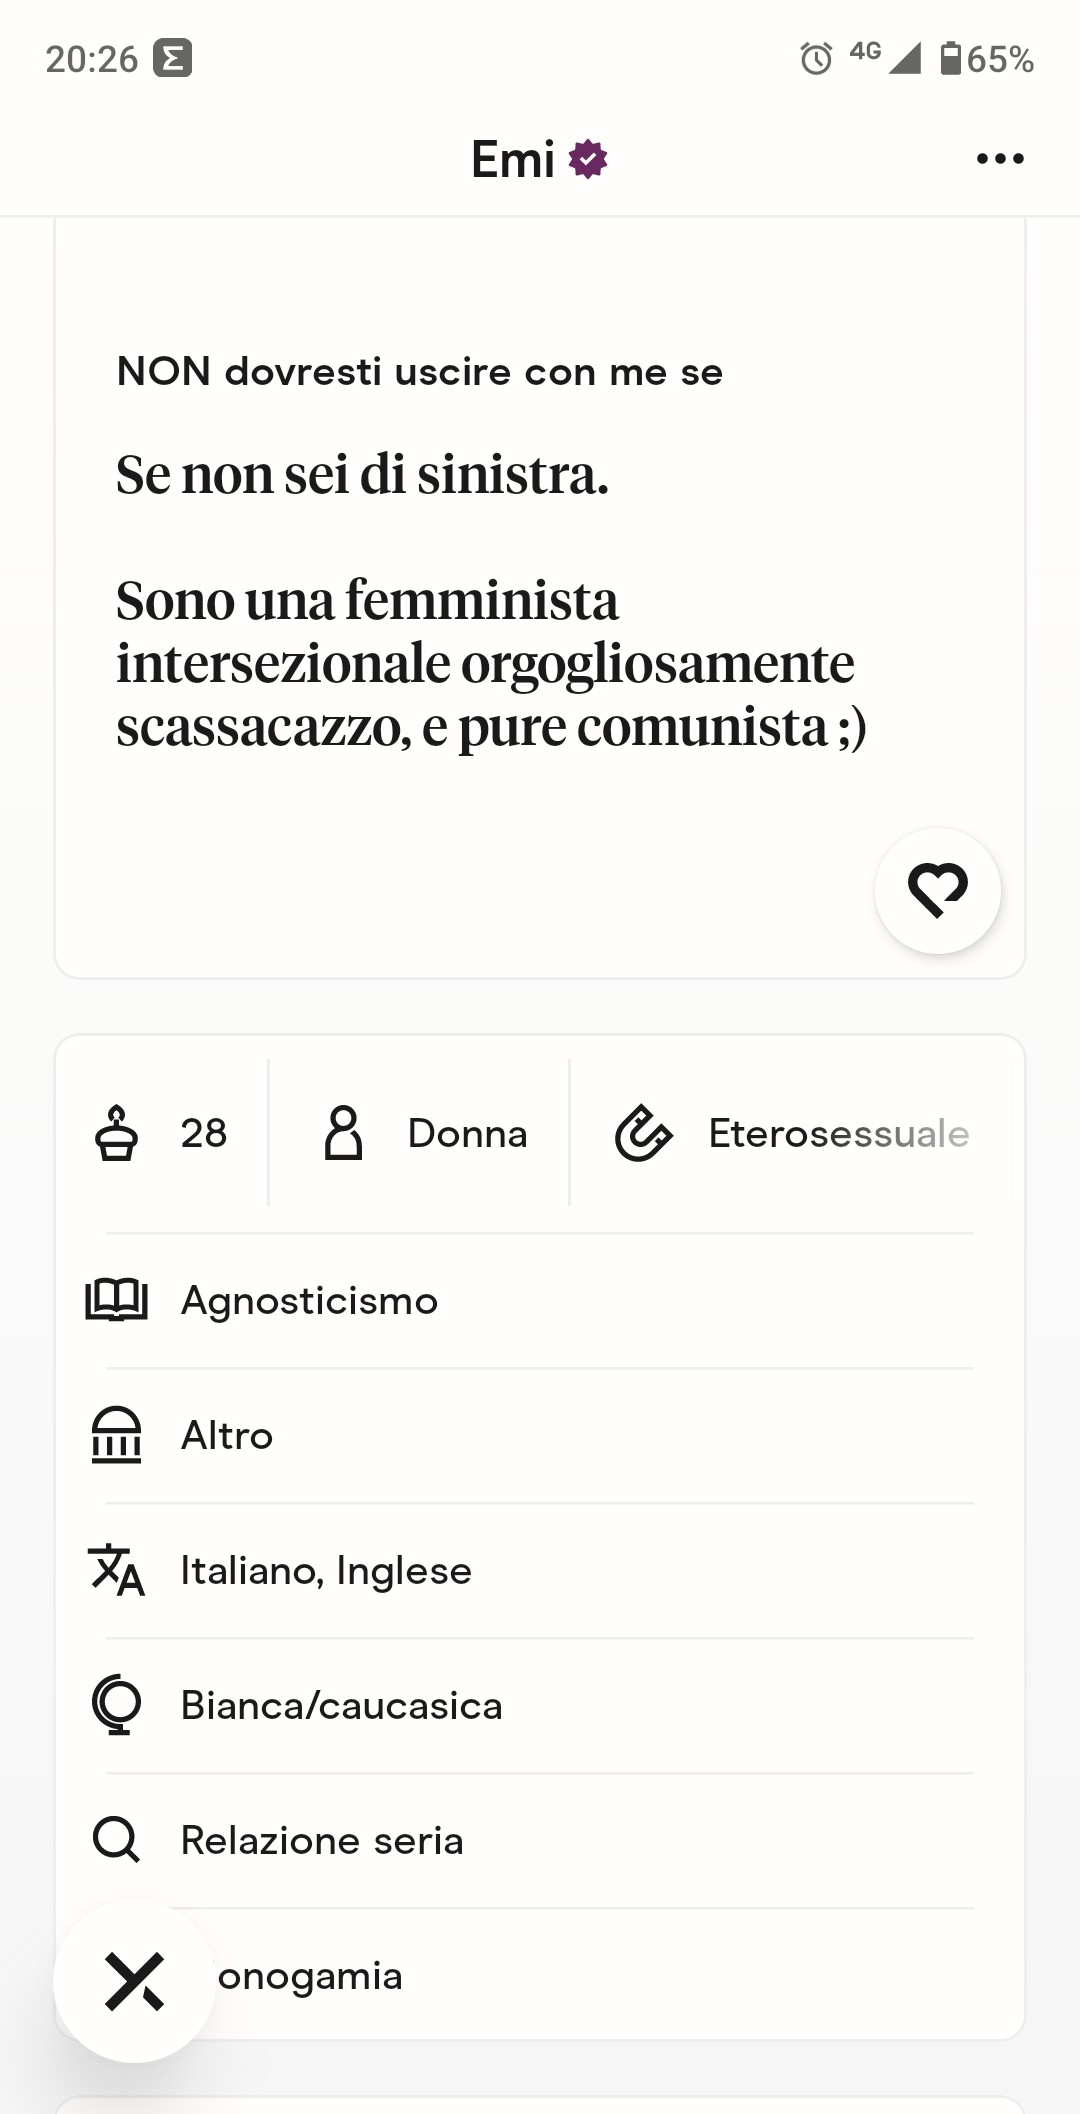Tap the translate languages icon
1080x2114 pixels.
[x=116, y=1570]
